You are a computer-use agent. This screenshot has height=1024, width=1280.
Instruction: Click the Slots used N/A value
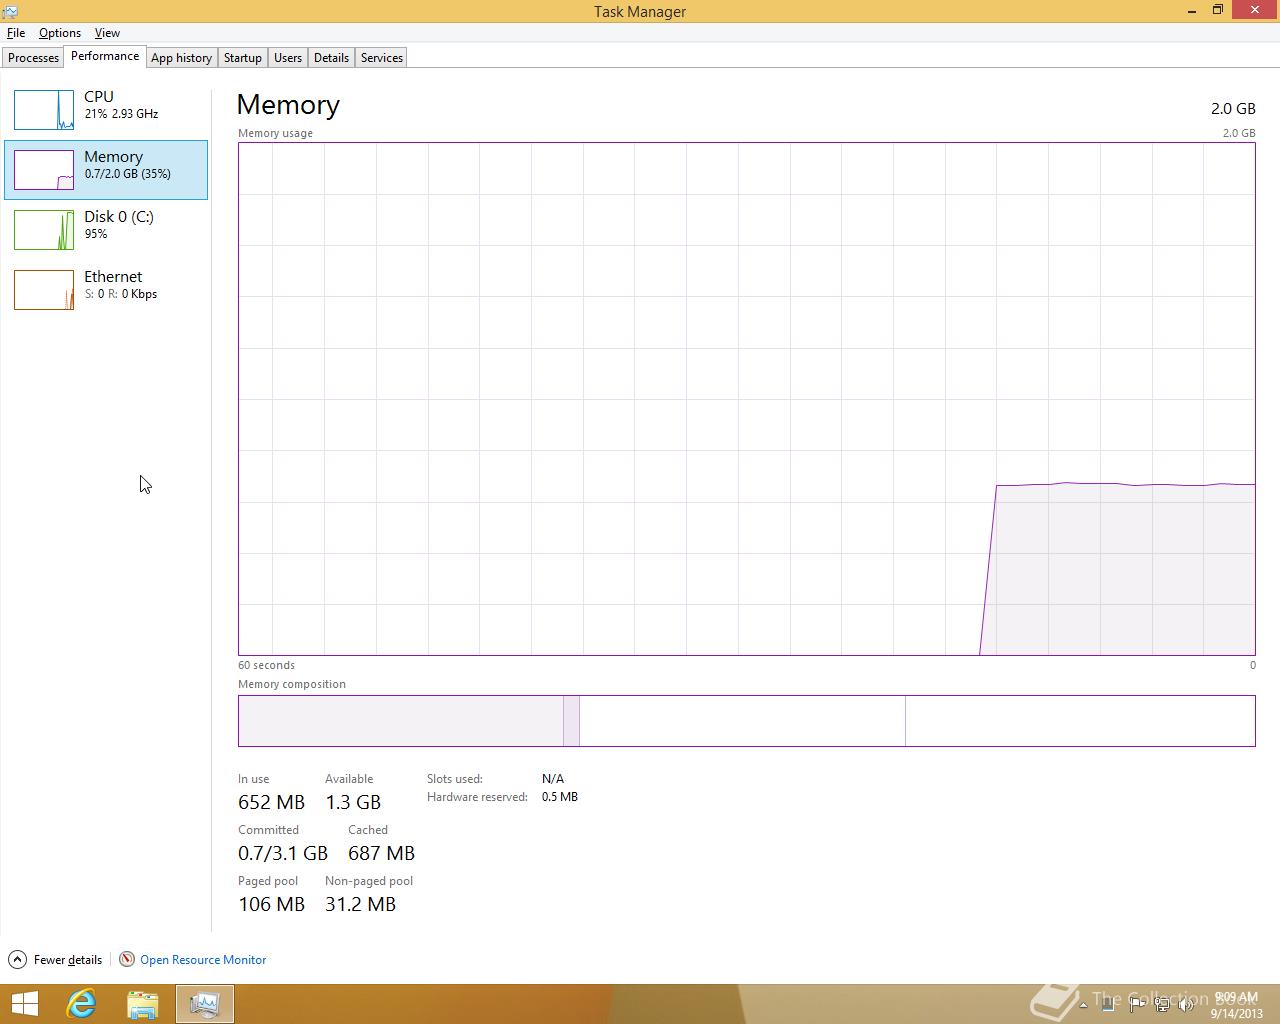click(553, 778)
